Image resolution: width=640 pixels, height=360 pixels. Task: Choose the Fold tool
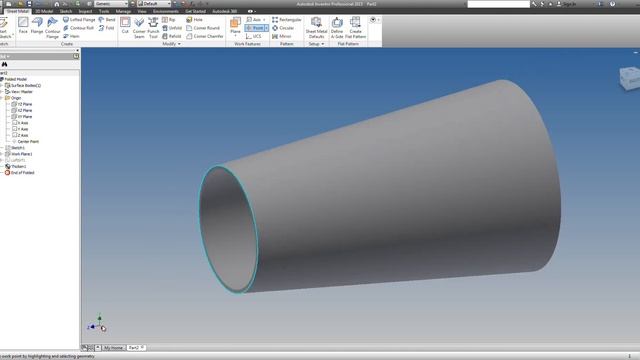[x=107, y=28]
